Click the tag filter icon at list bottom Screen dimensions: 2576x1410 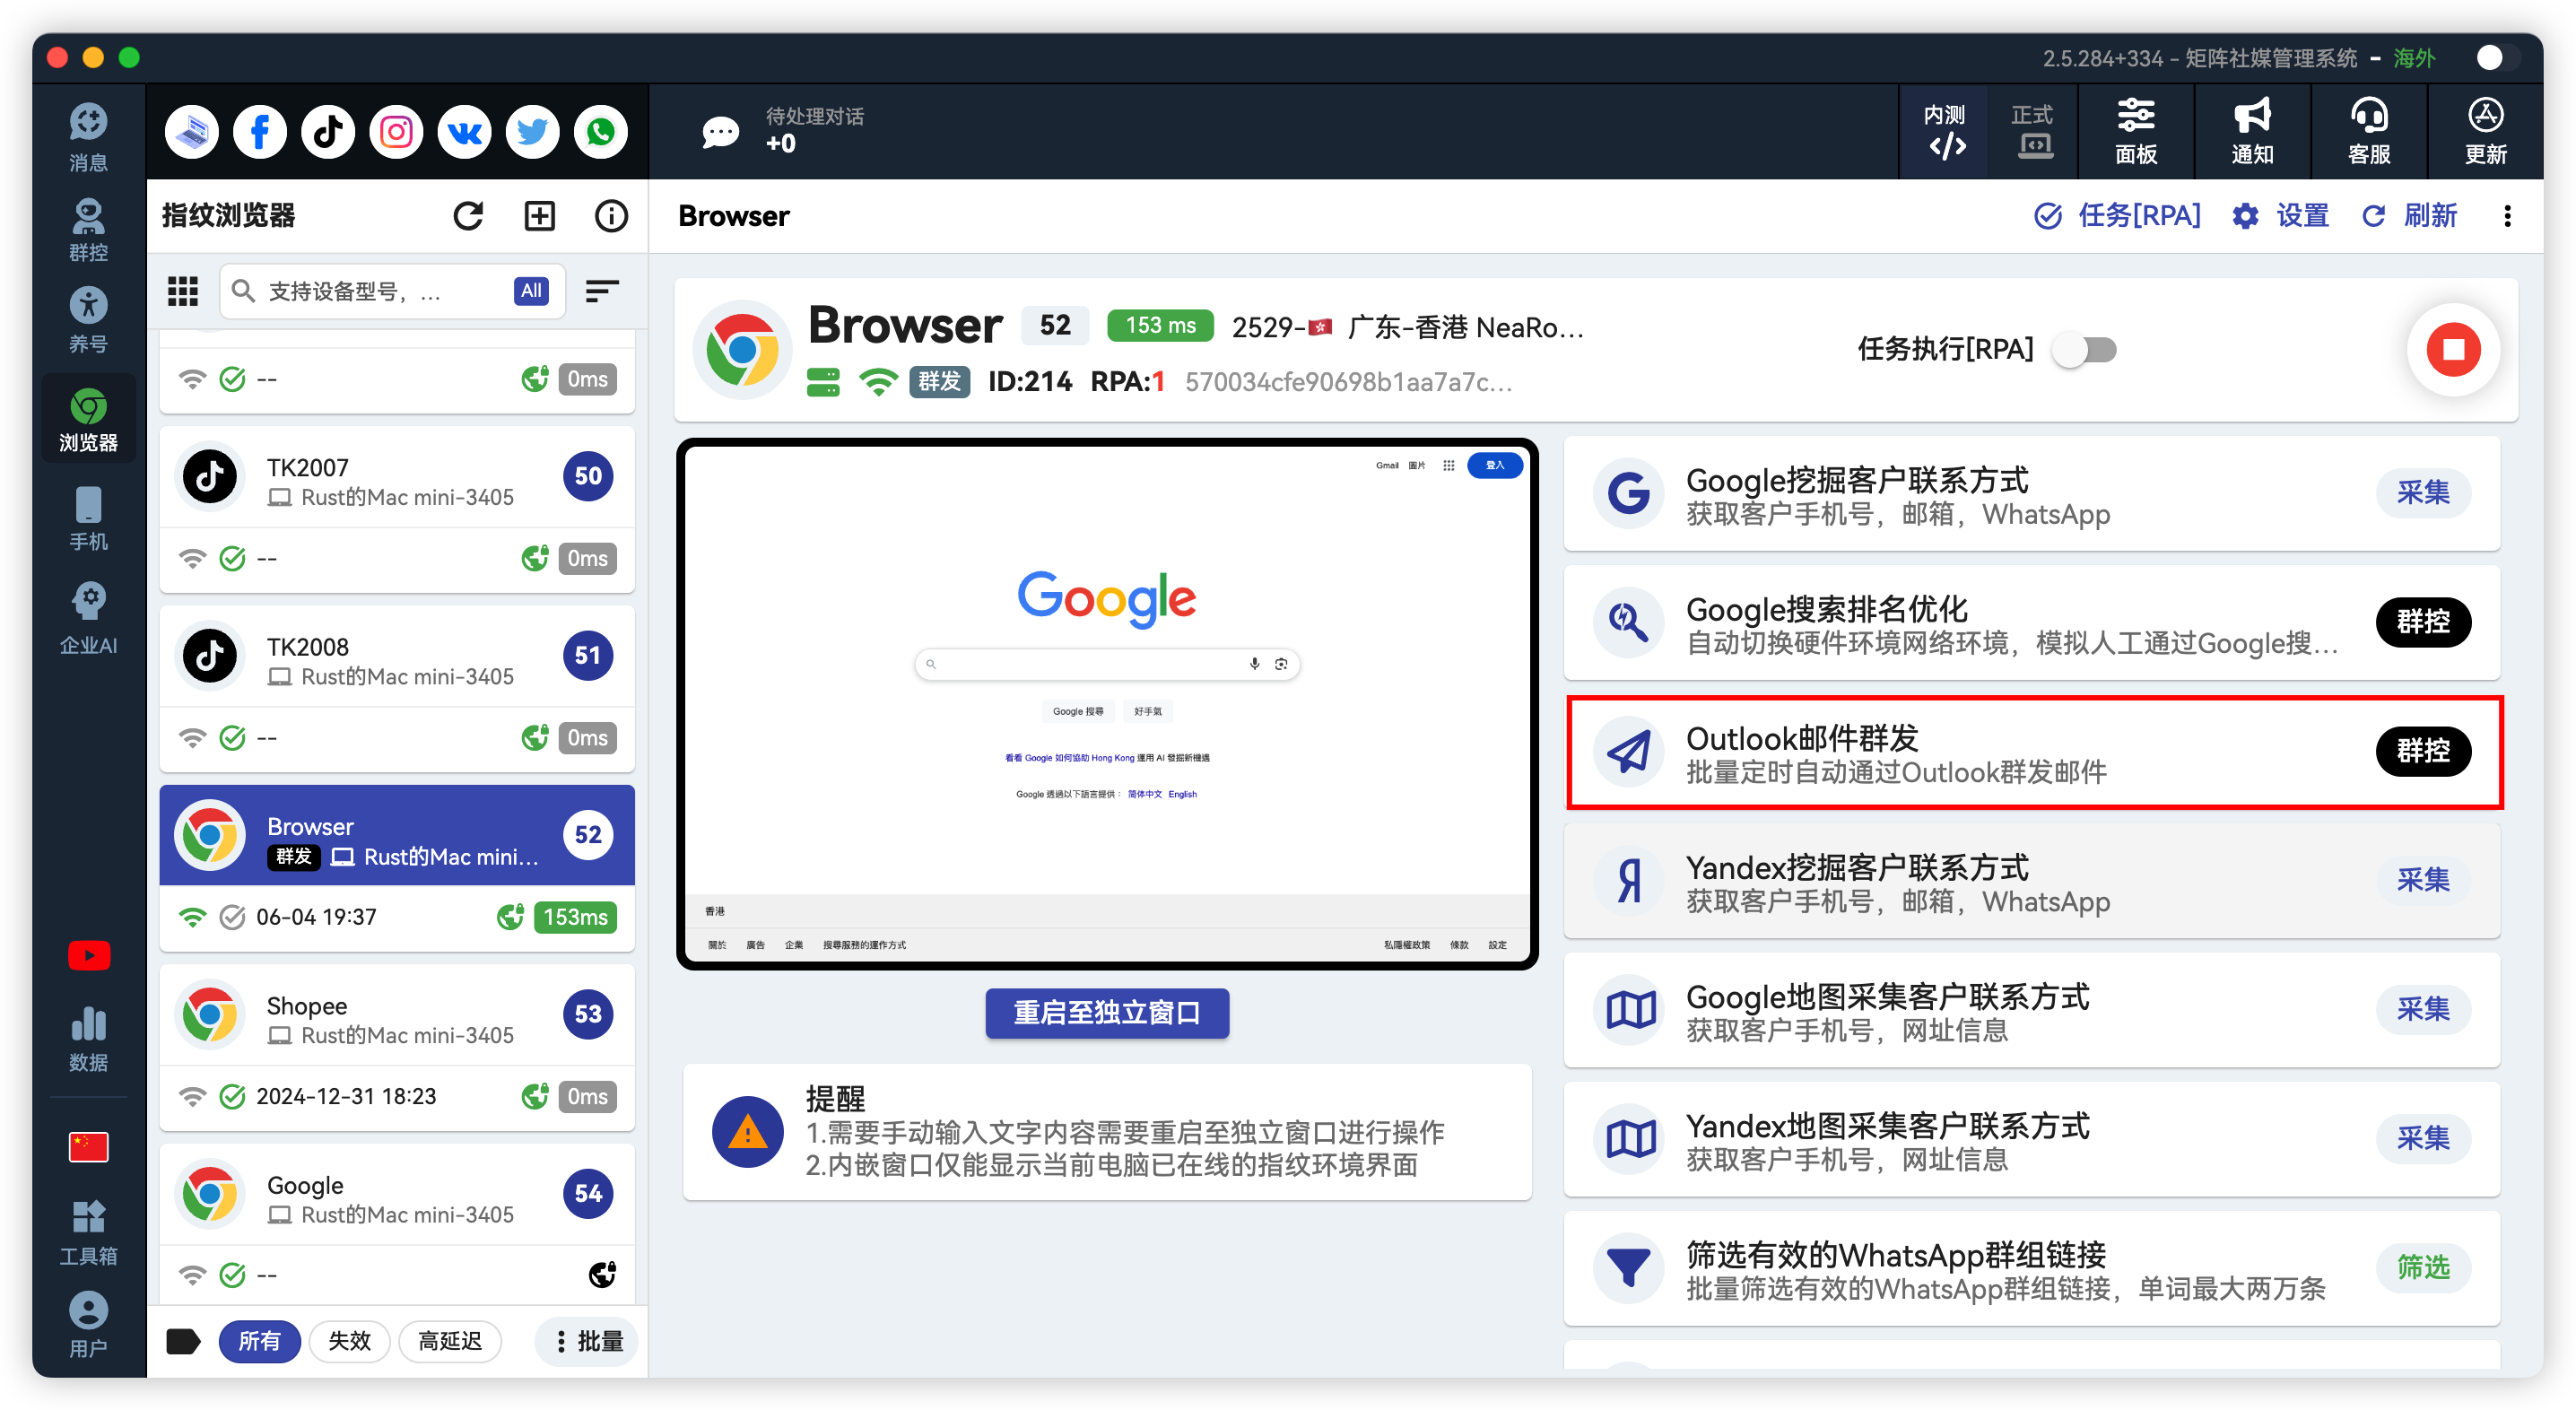(x=183, y=1341)
